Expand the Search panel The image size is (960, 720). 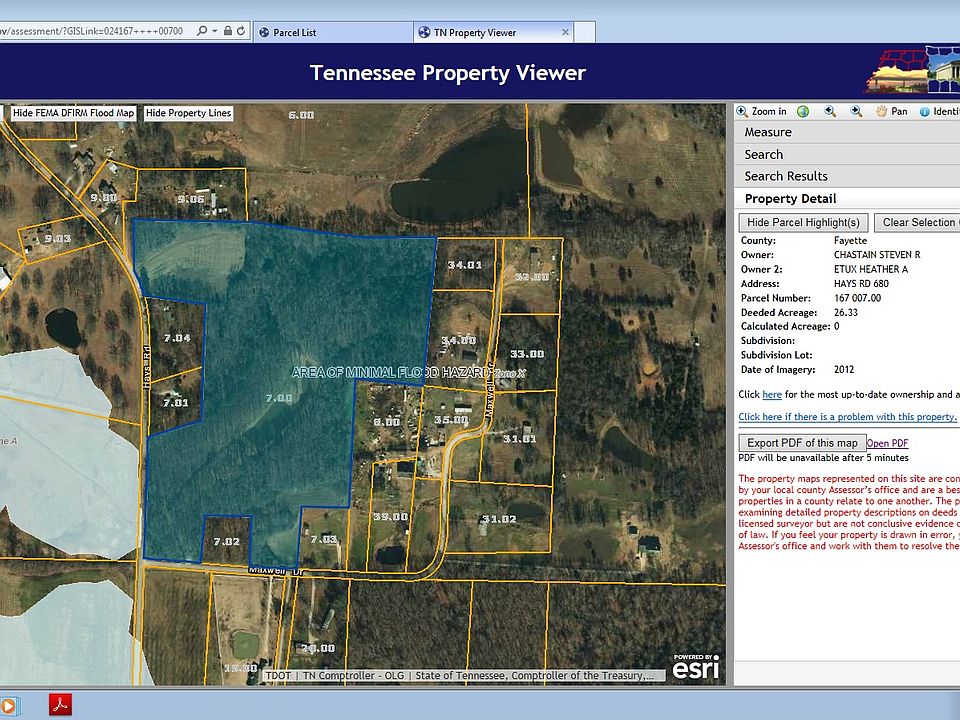764,154
